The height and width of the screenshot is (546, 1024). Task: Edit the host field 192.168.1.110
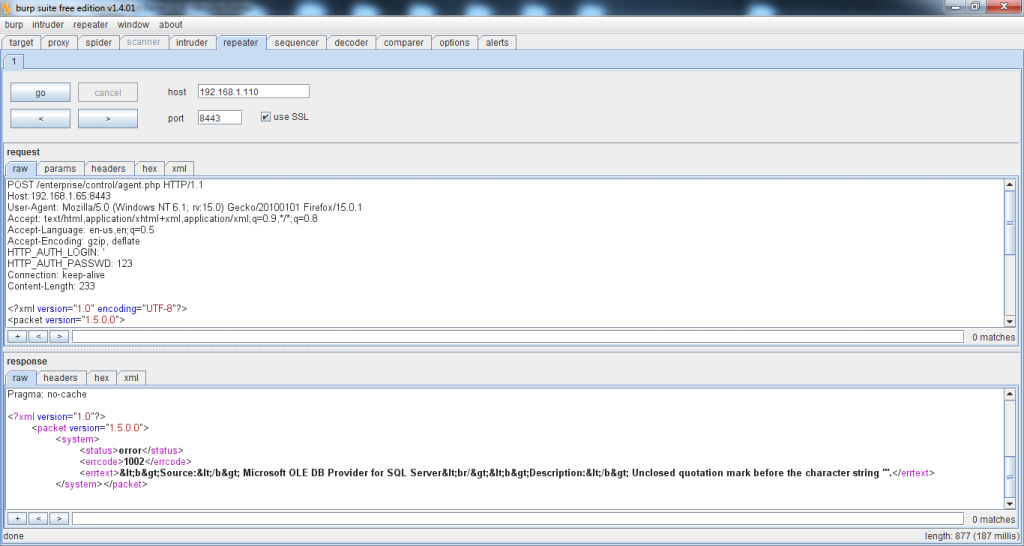tap(253, 91)
